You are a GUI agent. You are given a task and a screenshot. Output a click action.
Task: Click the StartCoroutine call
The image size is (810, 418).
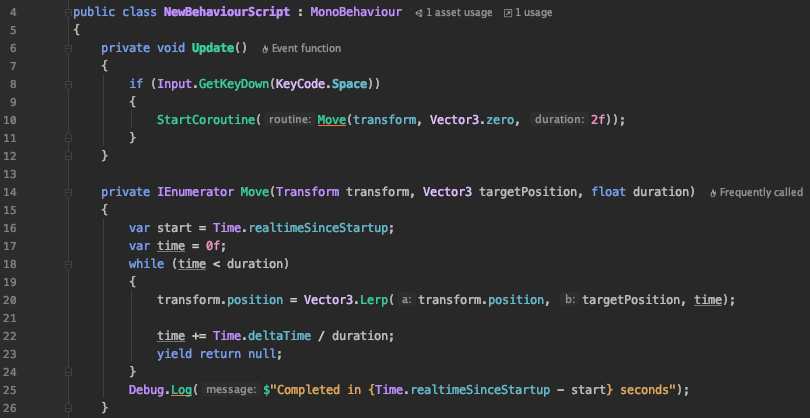[206, 120]
